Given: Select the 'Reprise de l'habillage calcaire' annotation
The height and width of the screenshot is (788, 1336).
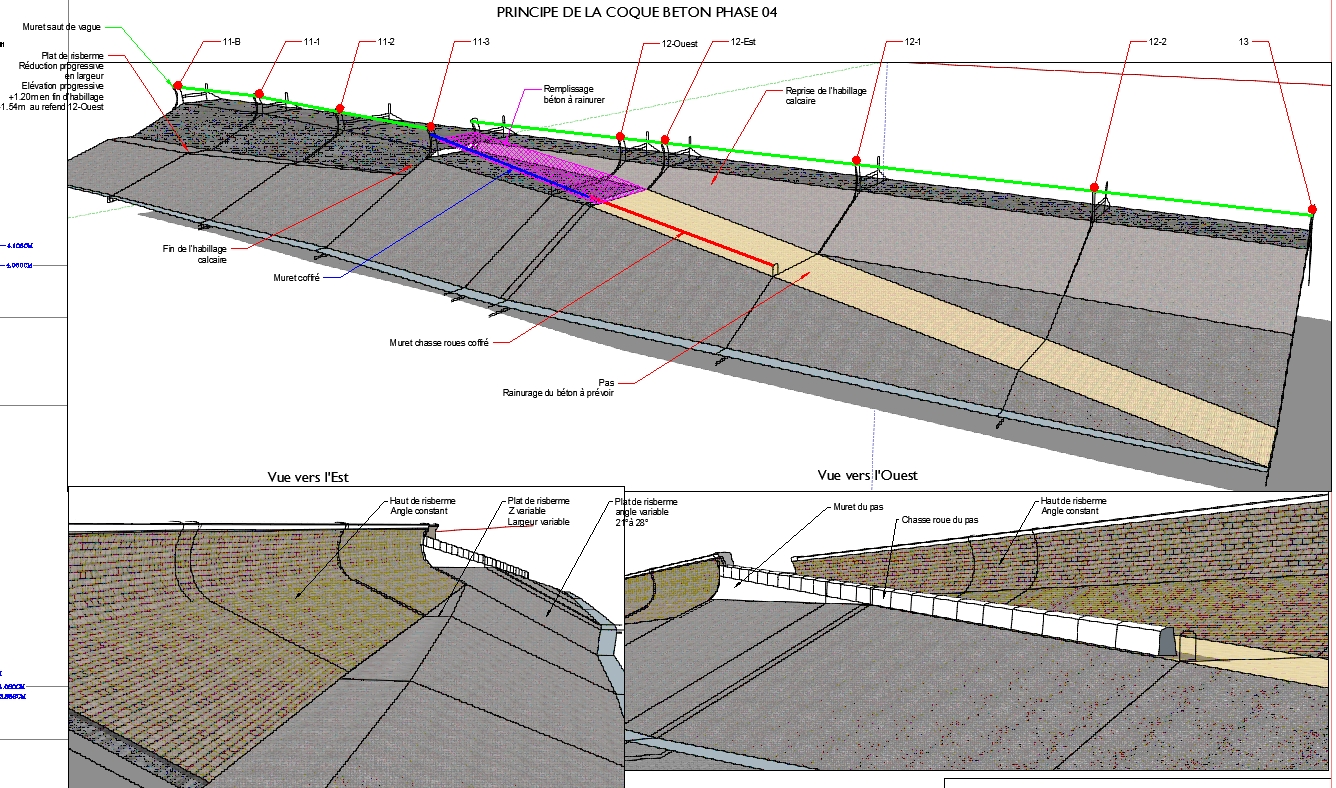Looking at the screenshot, I should pyautogui.click(x=826, y=95).
